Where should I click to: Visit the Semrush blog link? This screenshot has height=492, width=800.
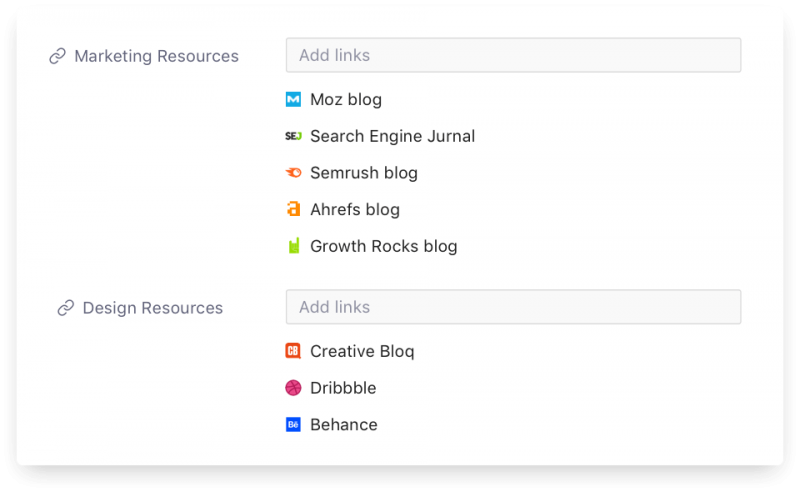pyautogui.click(x=364, y=173)
